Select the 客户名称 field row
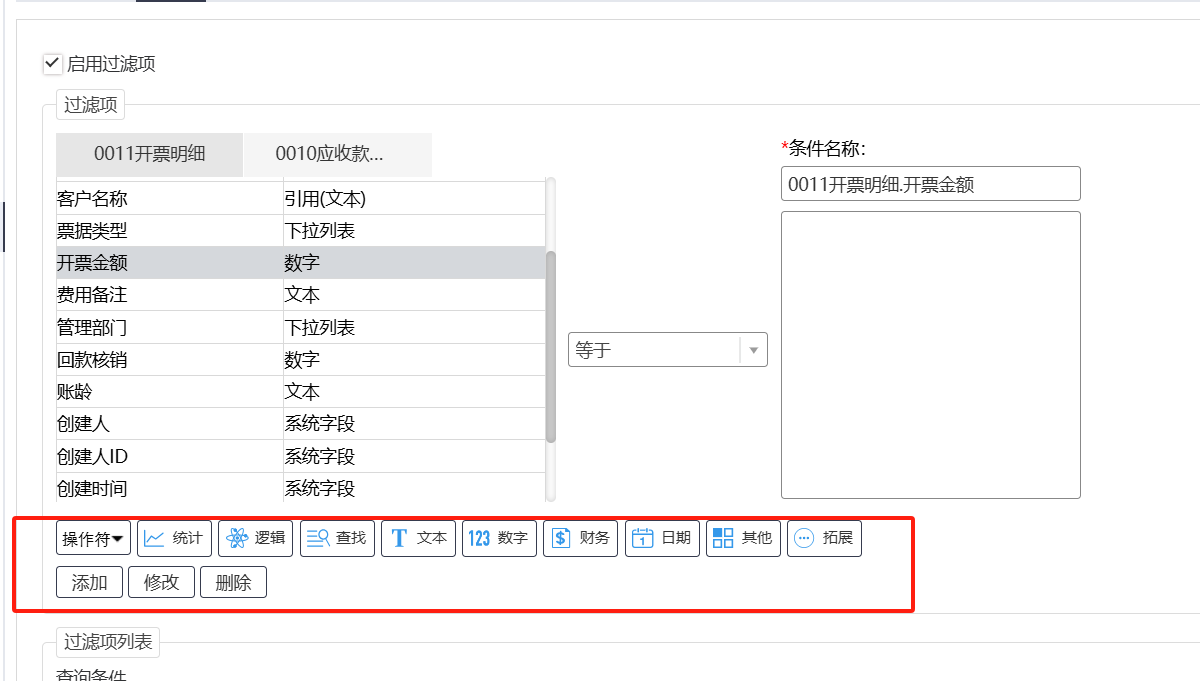This screenshot has height=681, width=1200. pos(300,199)
